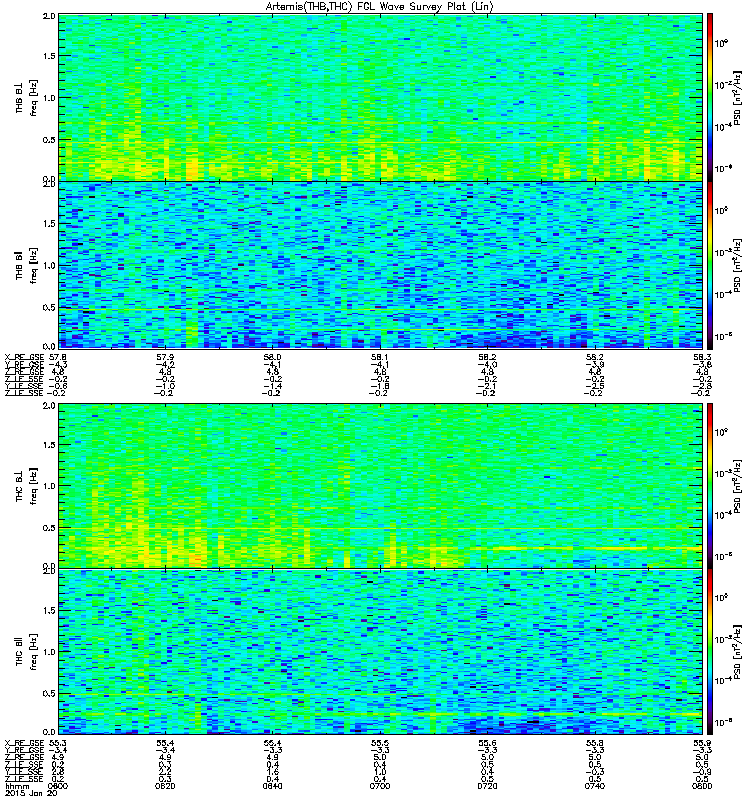Viewport: 750px width, 800px height.
Task: Click the THC position value '55.8'
Action: point(595,743)
